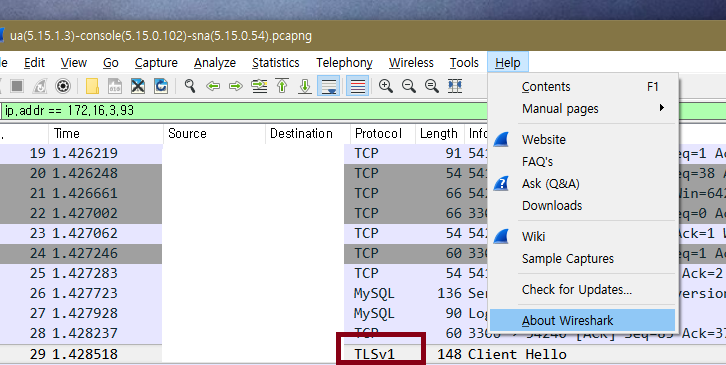Select packet row 22 at 1.427002
This screenshot has height=365, width=726.
point(244,214)
